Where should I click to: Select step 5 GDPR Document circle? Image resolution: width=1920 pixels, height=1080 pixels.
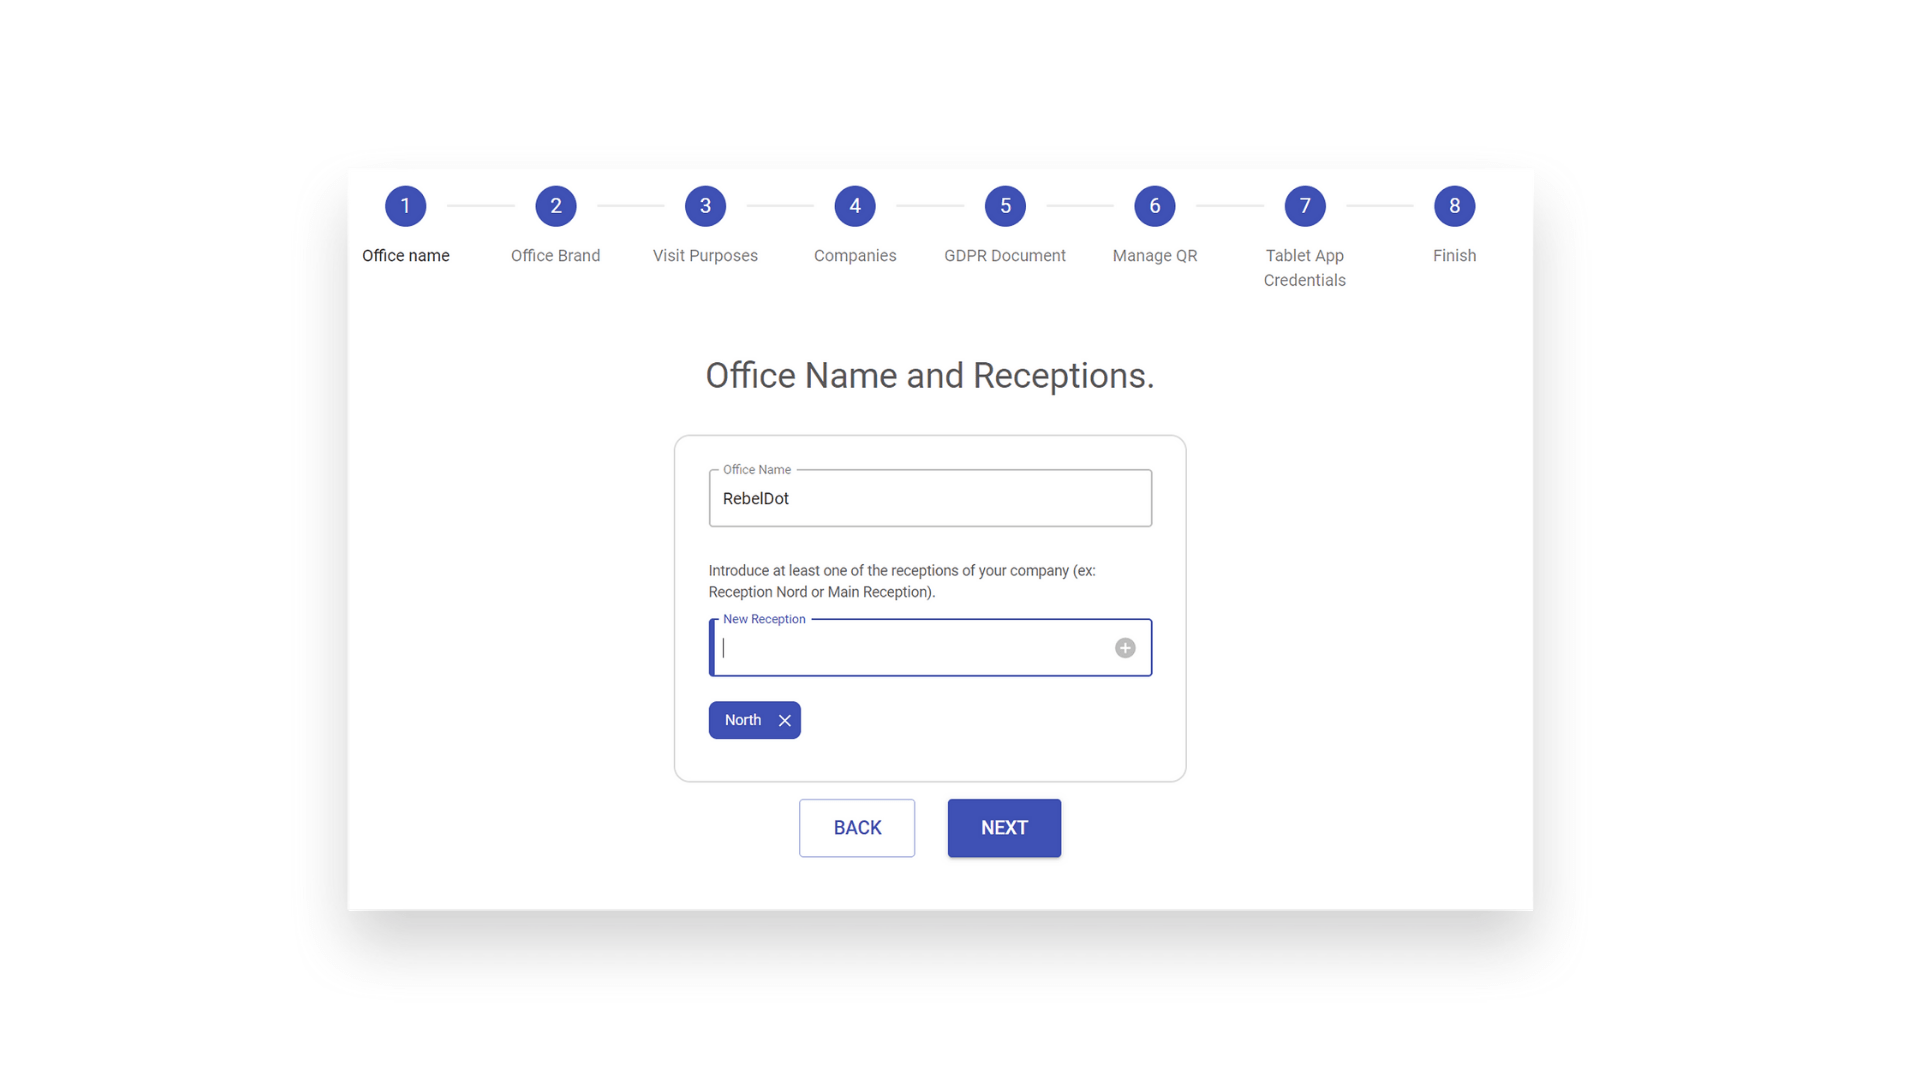click(x=1005, y=206)
